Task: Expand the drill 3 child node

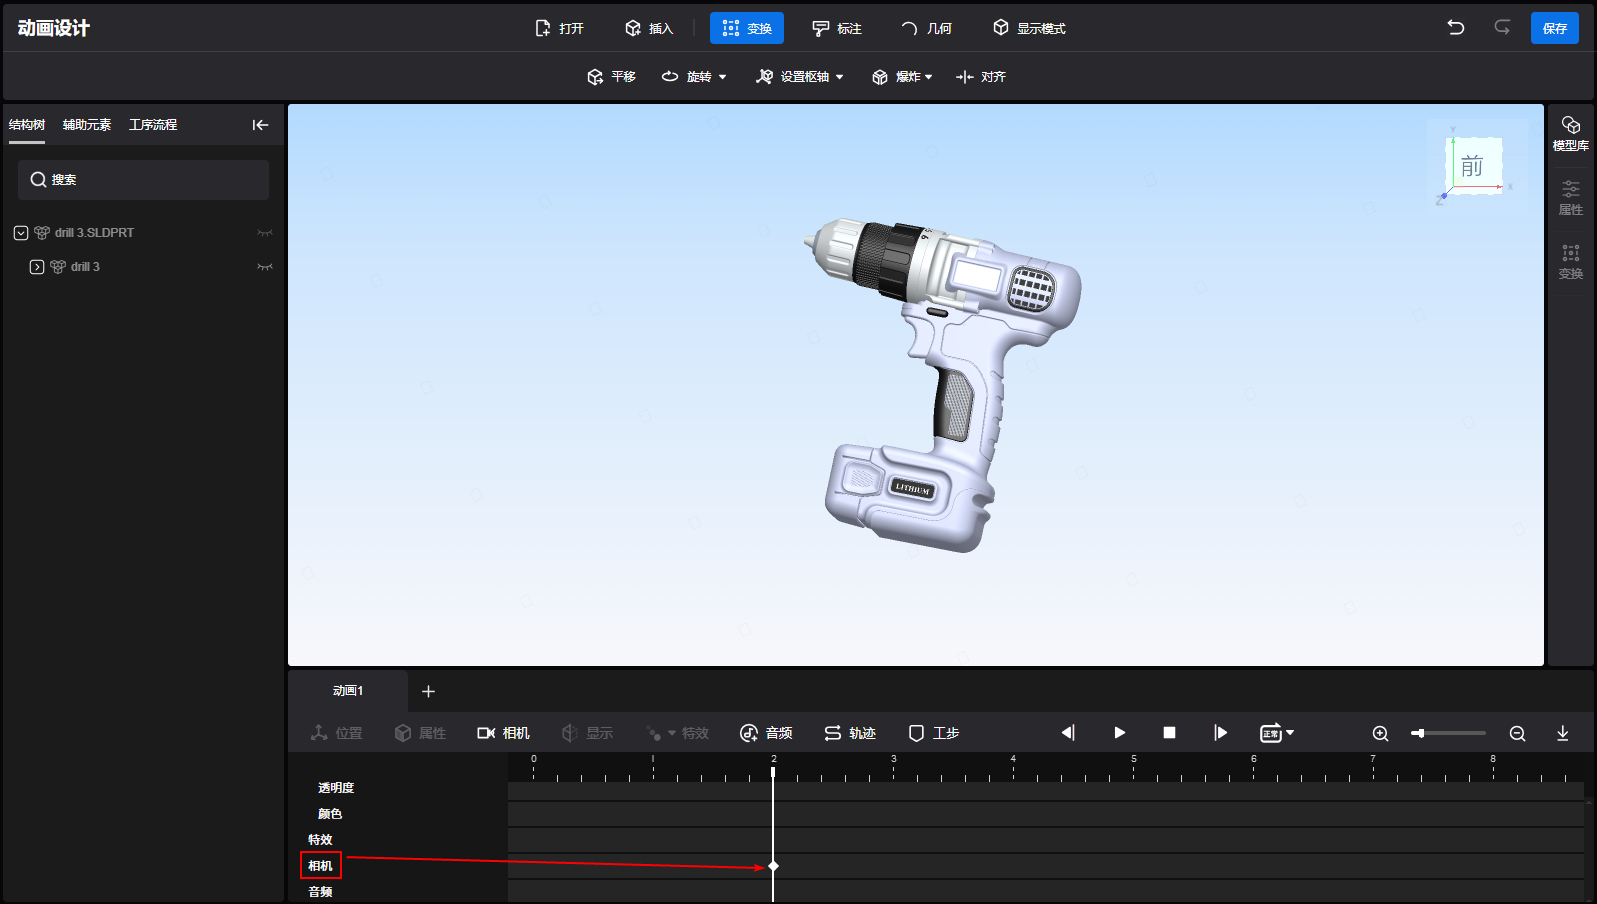Action: (37, 267)
